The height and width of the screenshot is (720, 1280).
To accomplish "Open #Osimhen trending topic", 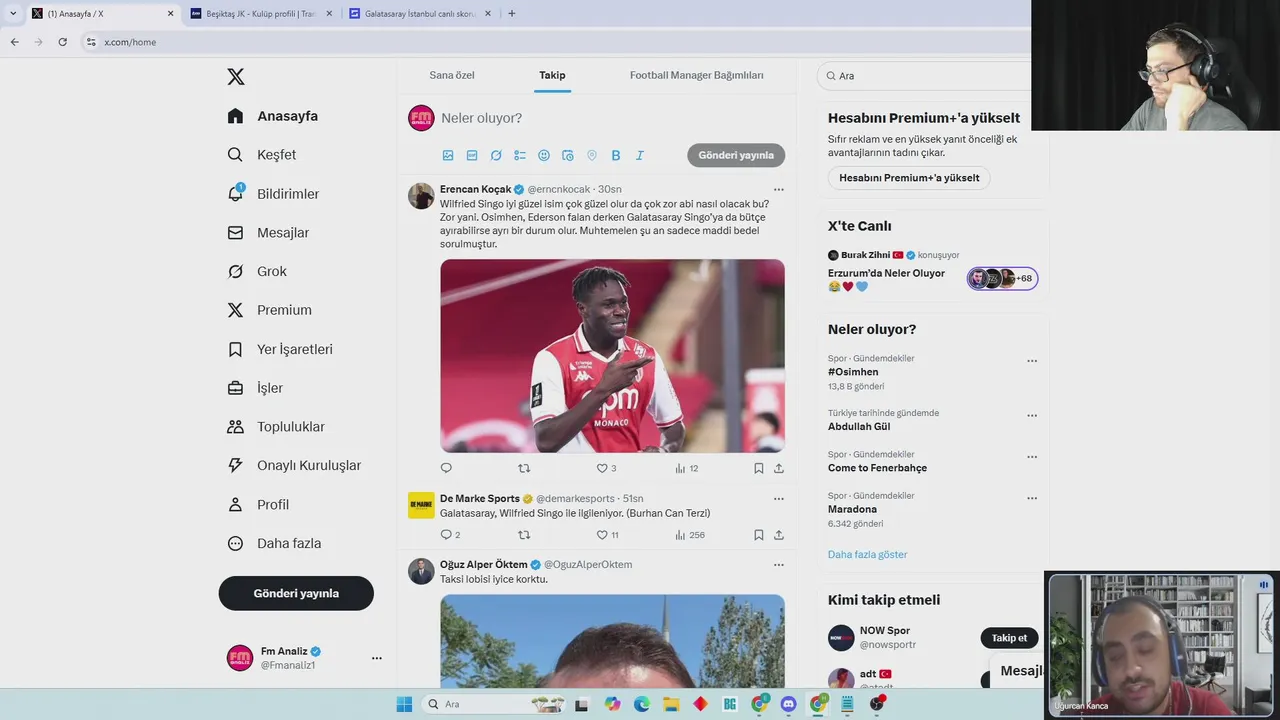I will click(853, 372).
